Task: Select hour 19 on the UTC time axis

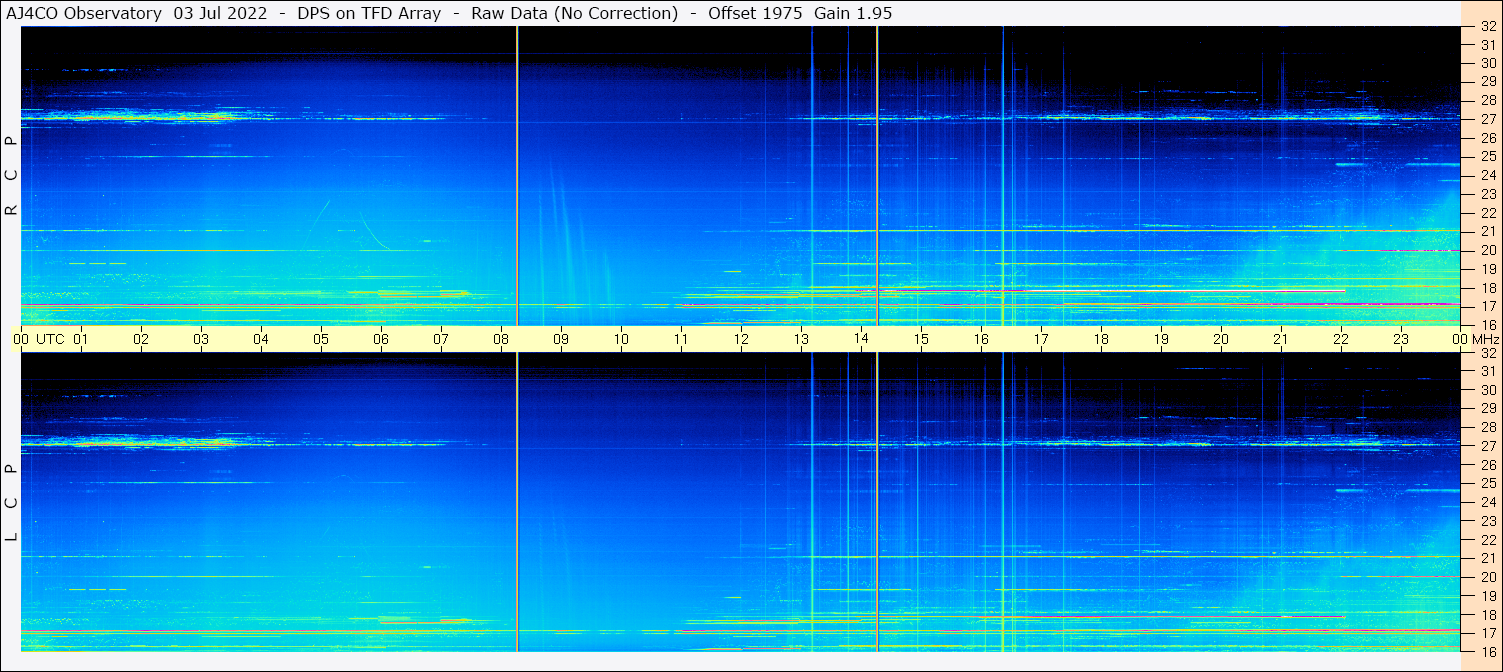Action: (1161, 339)
